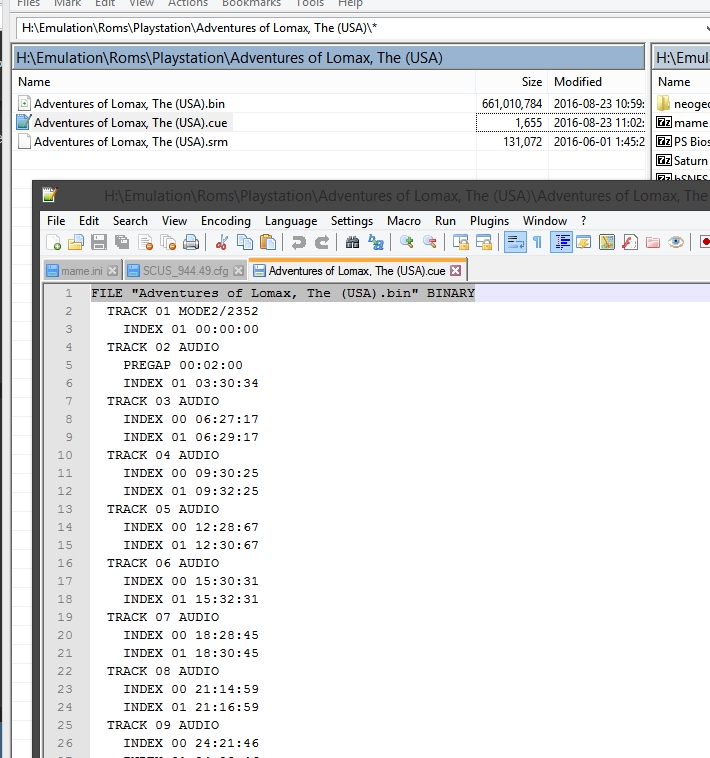Sort by the Modified column header

click(x=596, y=82)
